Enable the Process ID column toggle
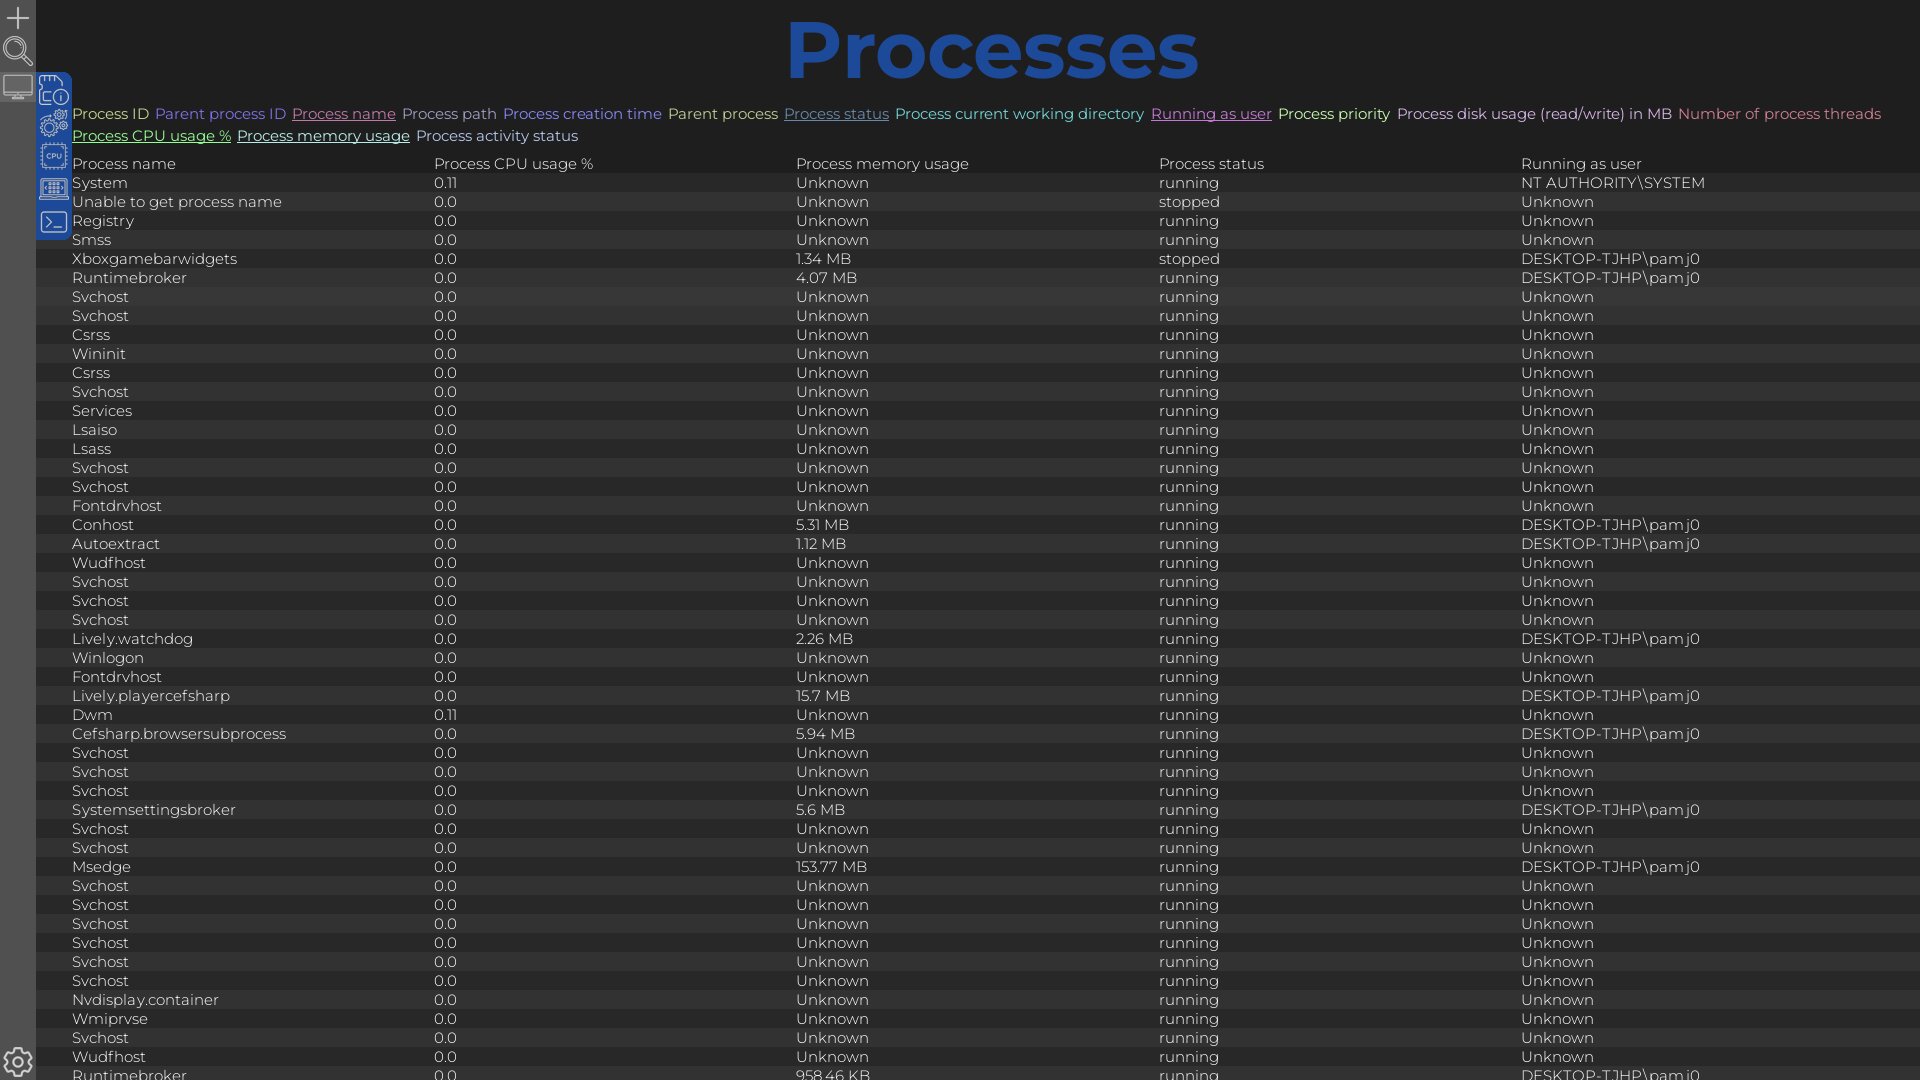Screen dimensions: 1920x1080 click(x=110, y=114)
